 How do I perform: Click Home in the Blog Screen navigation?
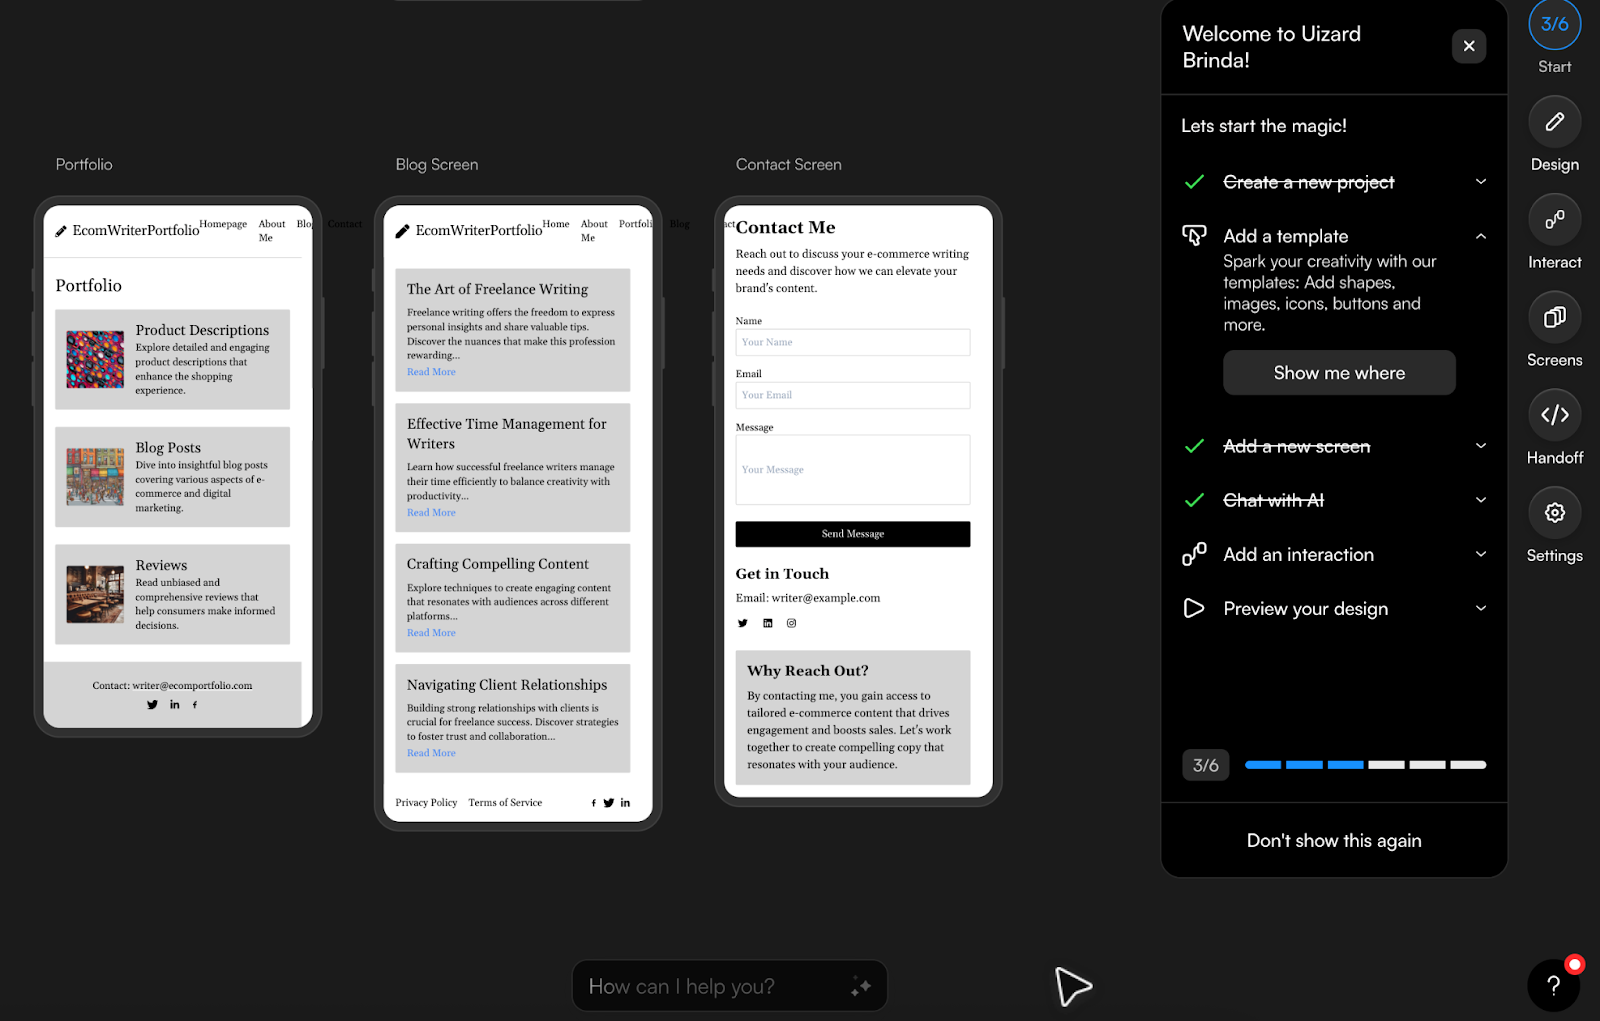556,224
